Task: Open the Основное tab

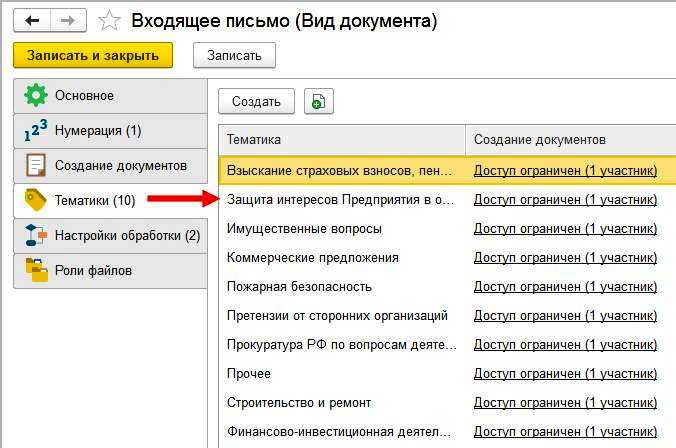Action: pos(110,96)
